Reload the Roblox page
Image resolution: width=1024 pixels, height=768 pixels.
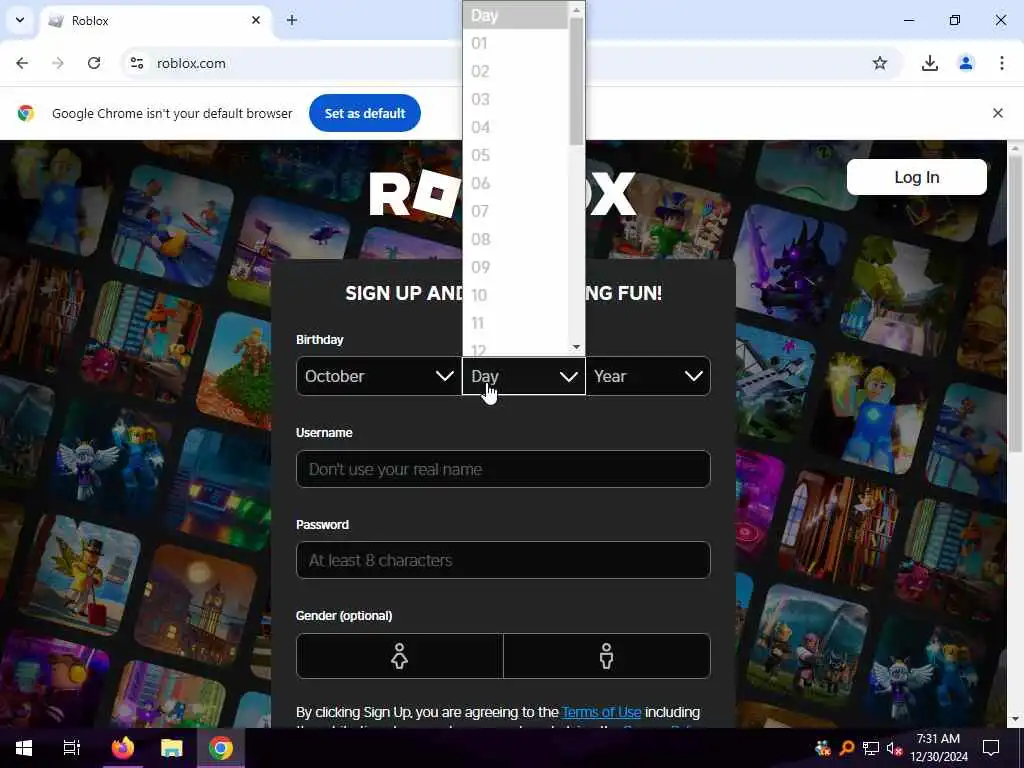94,63
